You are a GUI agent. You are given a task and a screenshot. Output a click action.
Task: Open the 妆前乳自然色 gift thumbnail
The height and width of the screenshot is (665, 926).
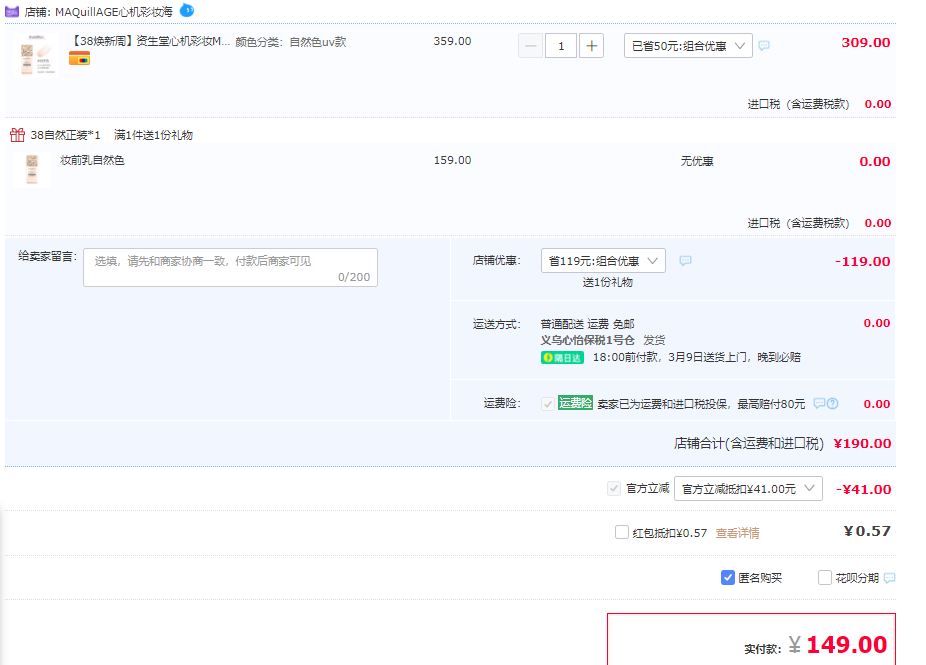[32, 169]
